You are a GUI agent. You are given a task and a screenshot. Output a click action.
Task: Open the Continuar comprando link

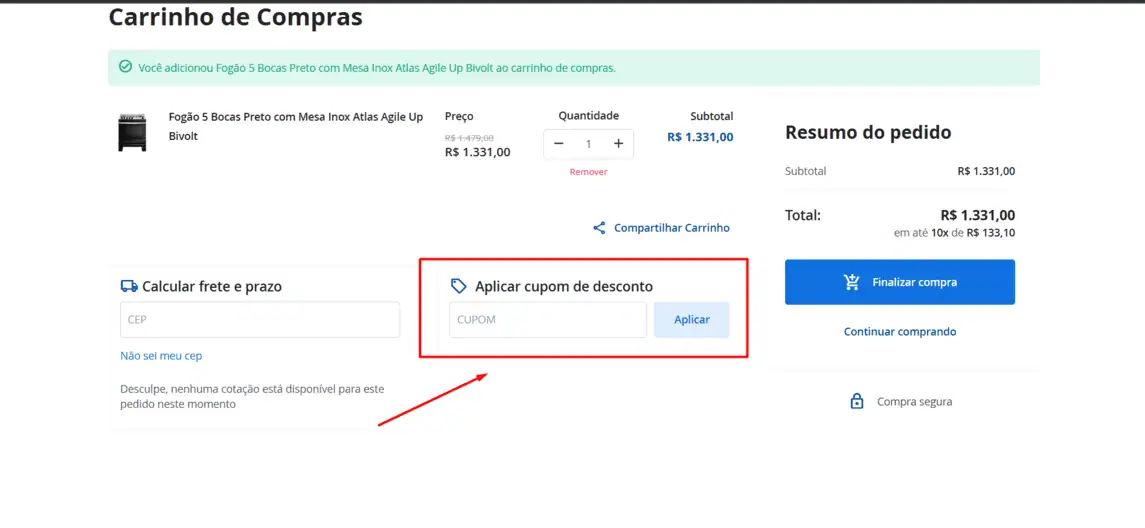(900, 332)
